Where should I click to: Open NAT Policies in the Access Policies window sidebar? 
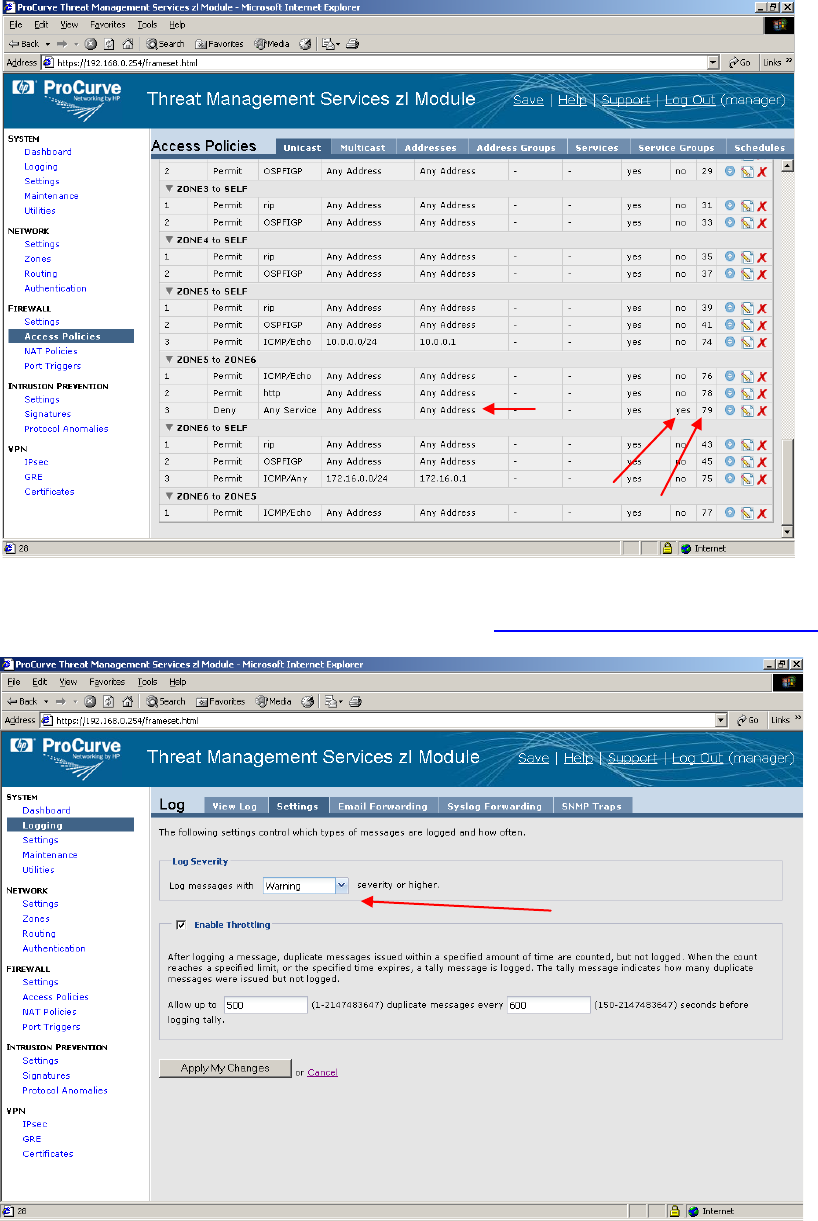click(x=51, y=351)
